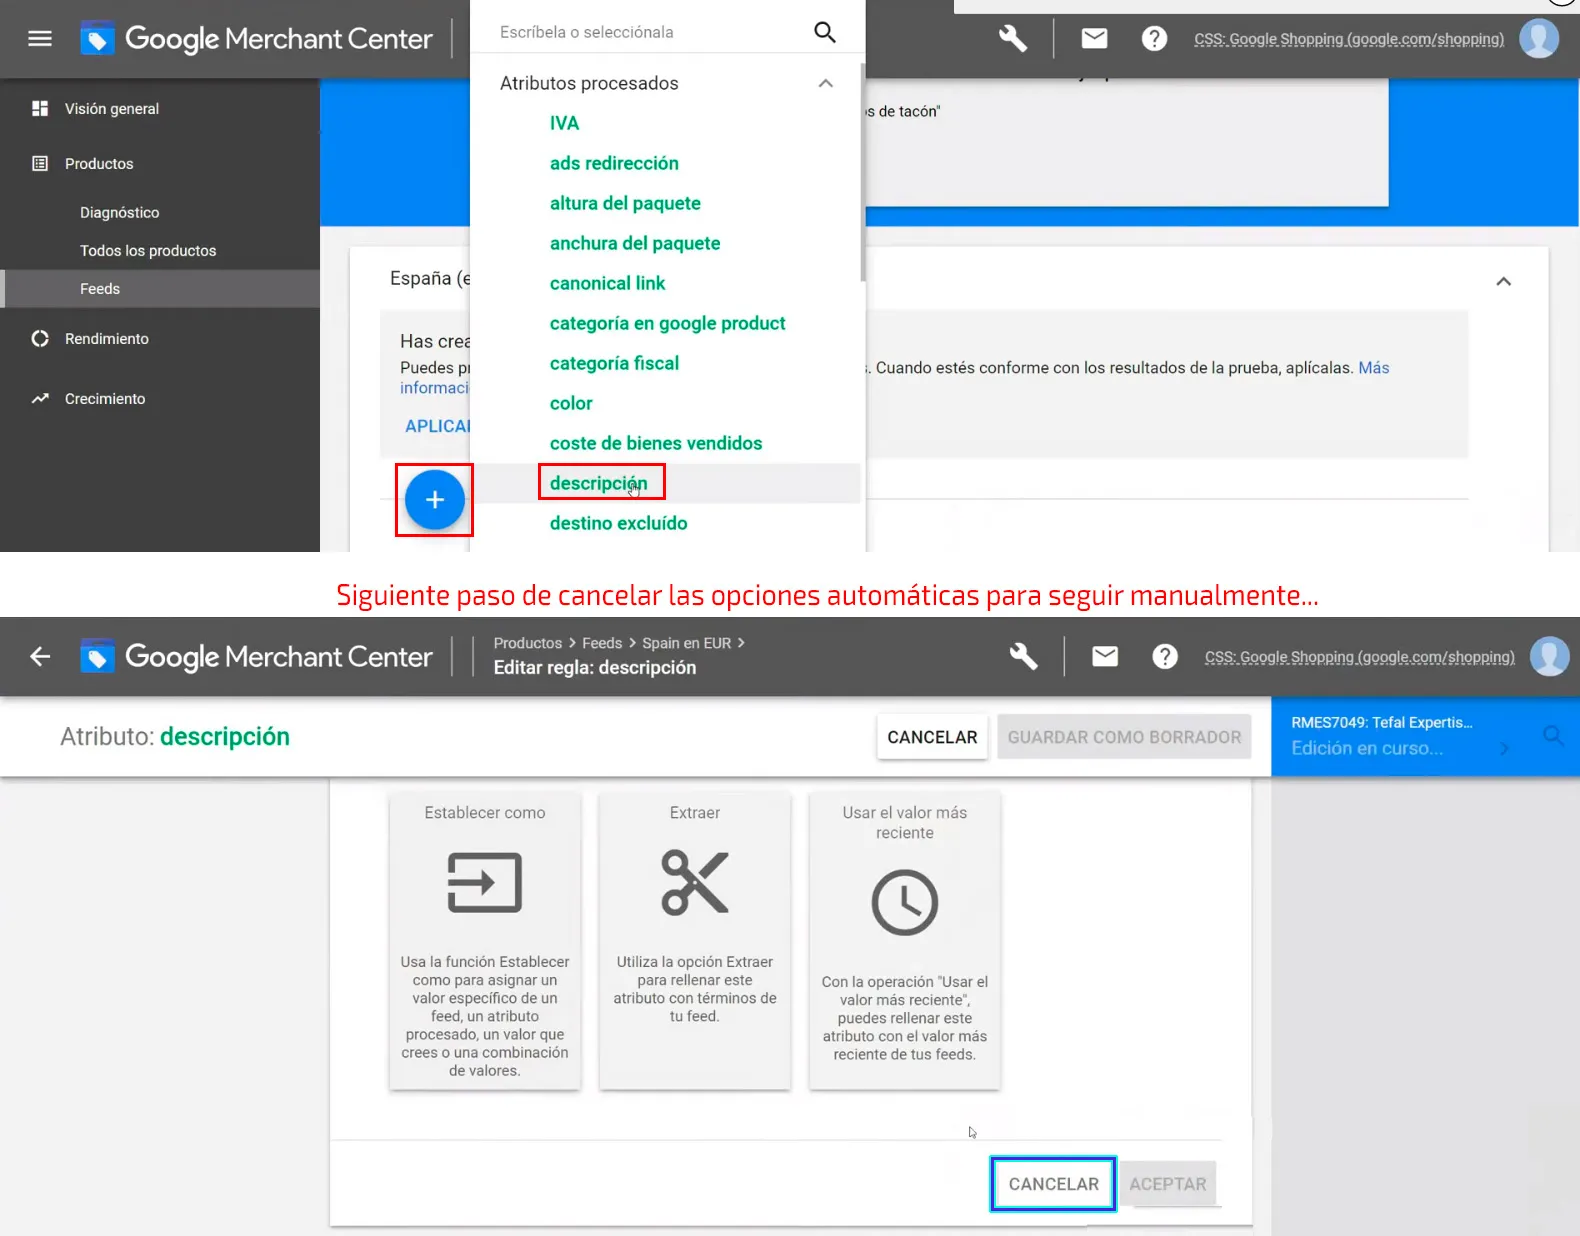Open the wrench tools icon in Editar regla header
This screenshot has height=1236, width=1580.
click(1024, 656)
